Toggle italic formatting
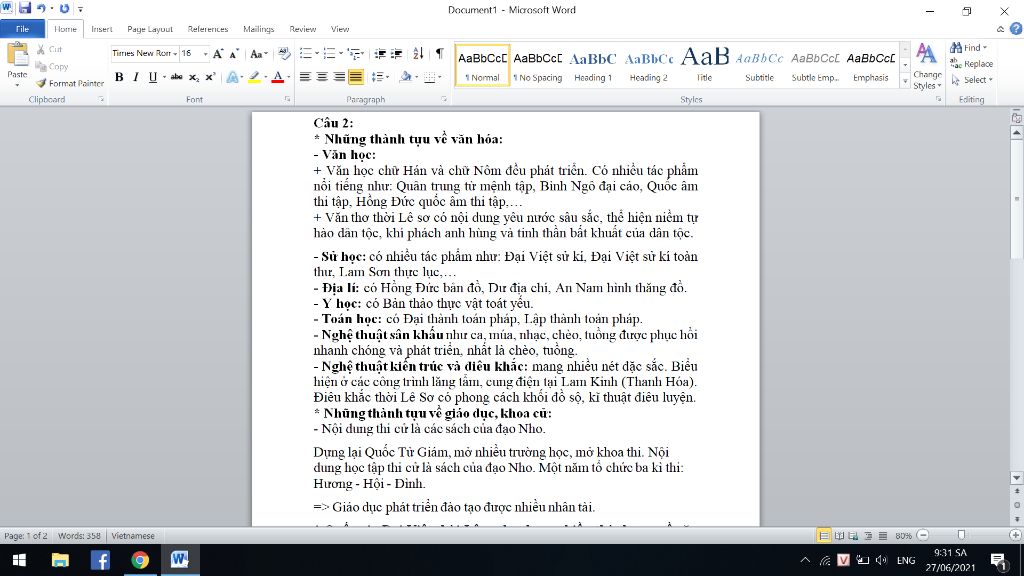Viewport: 1024px width, 576px height. click(x=136, y=77)
